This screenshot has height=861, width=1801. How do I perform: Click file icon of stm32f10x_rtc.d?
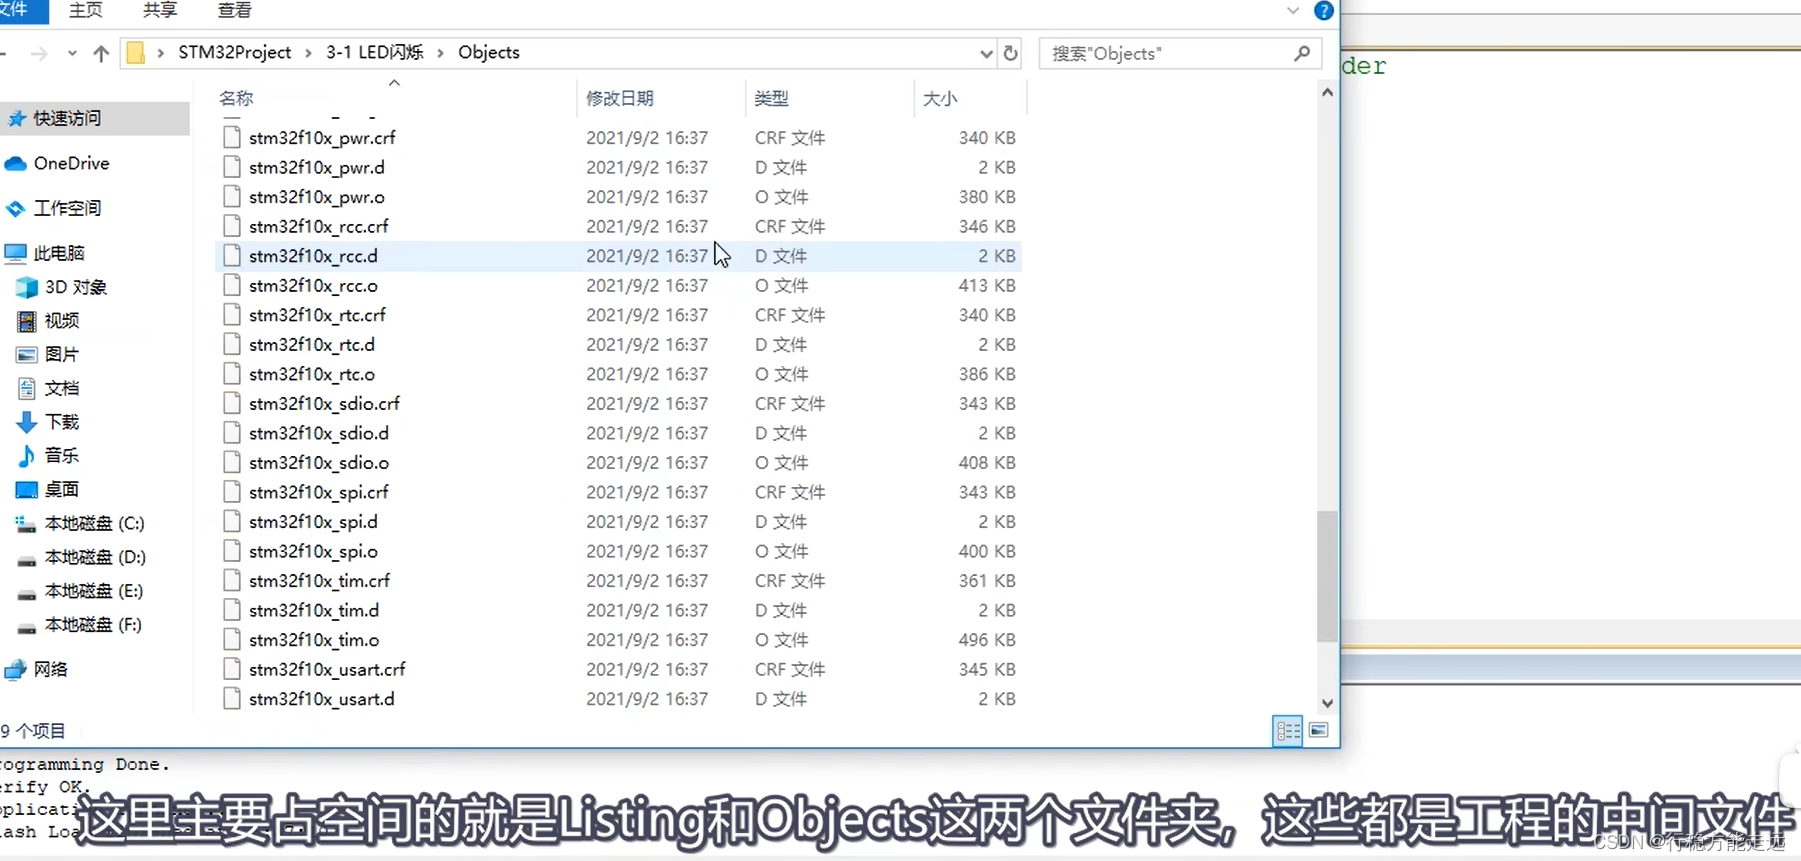coord(232,344)
